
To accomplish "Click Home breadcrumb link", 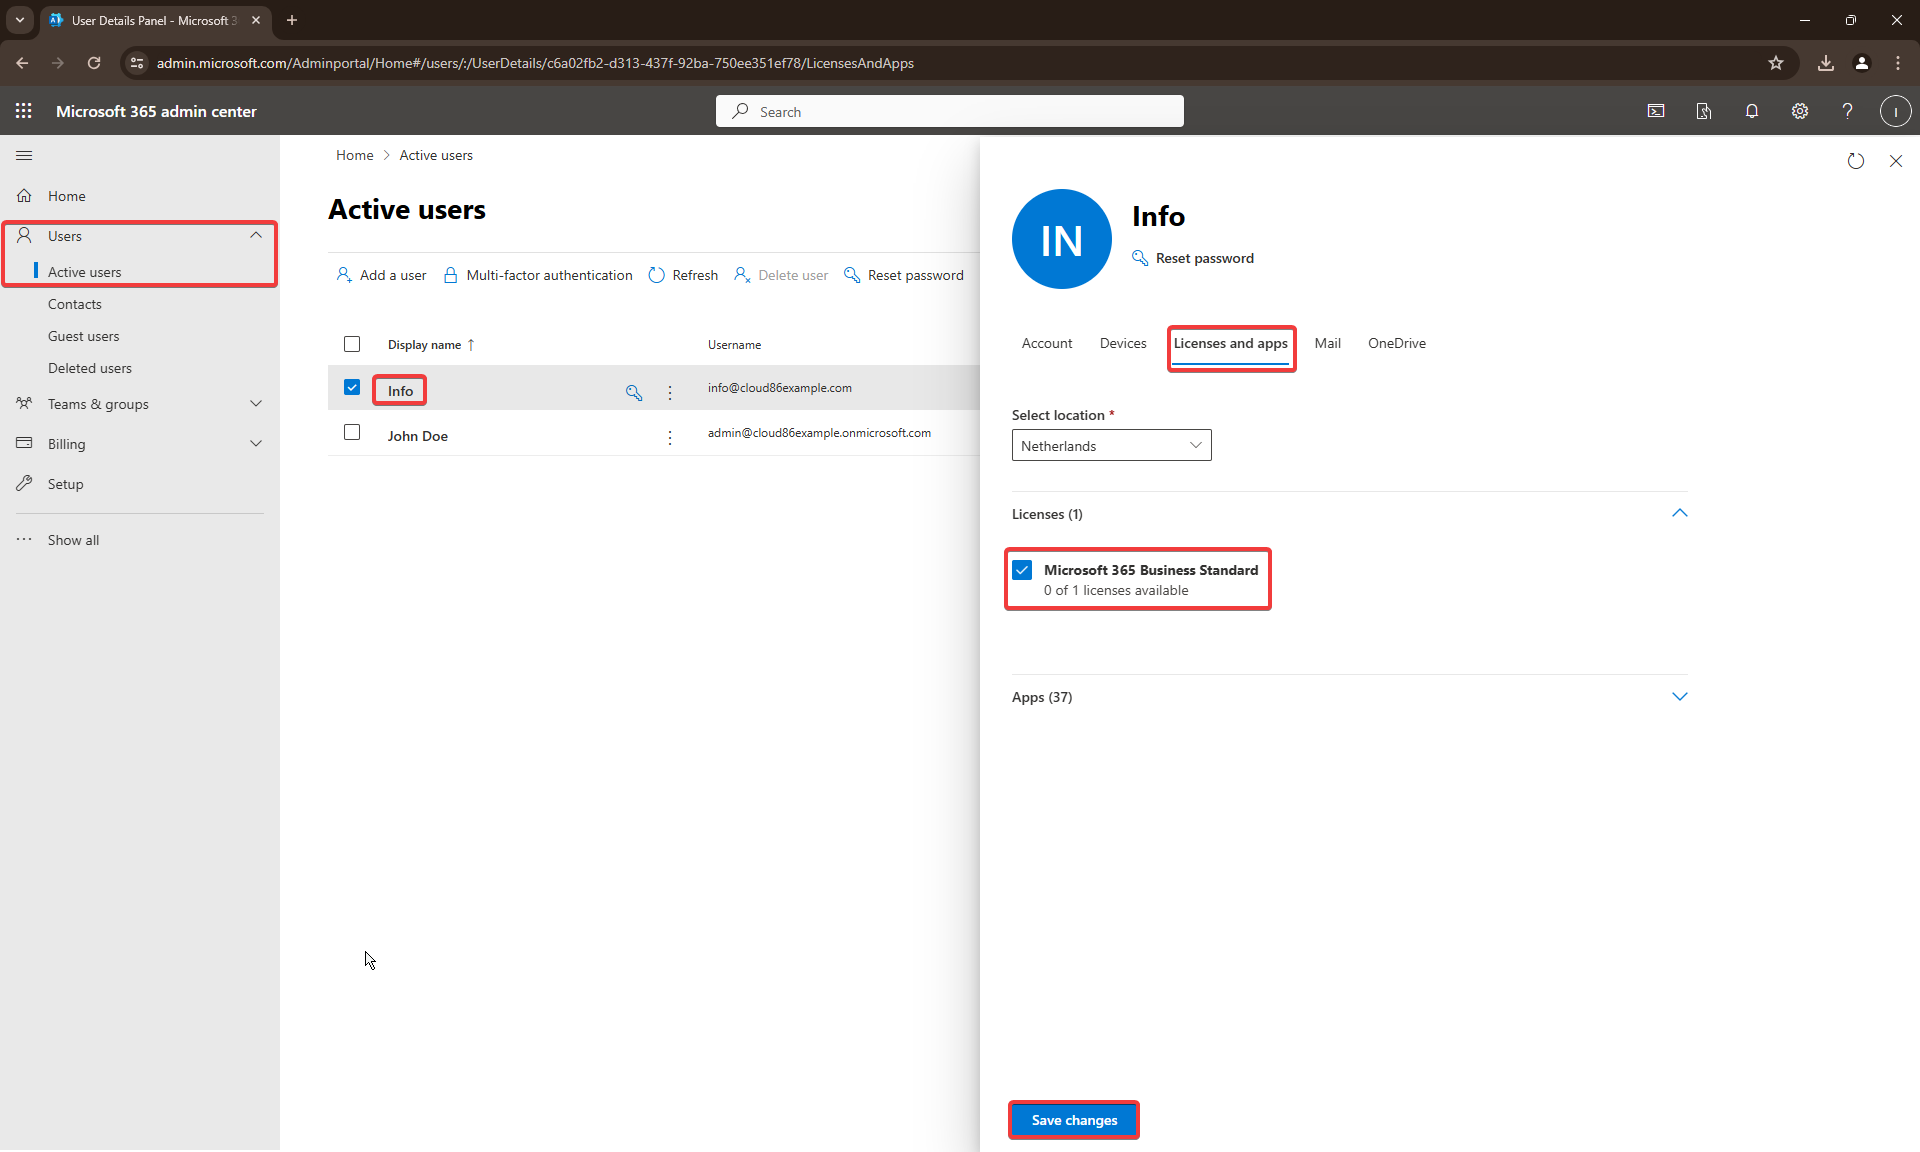I will [x=354, y=155].
